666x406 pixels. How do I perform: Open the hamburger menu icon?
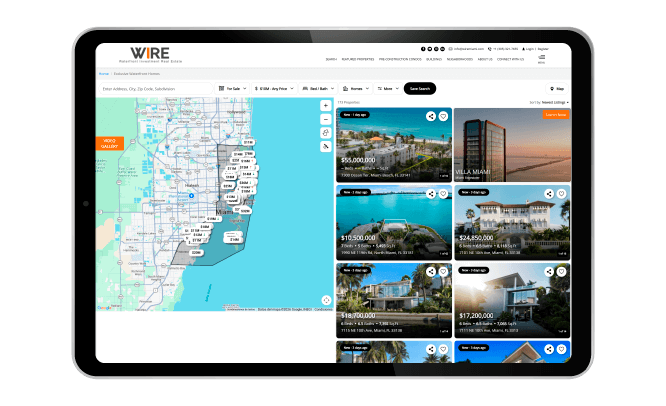541,56
